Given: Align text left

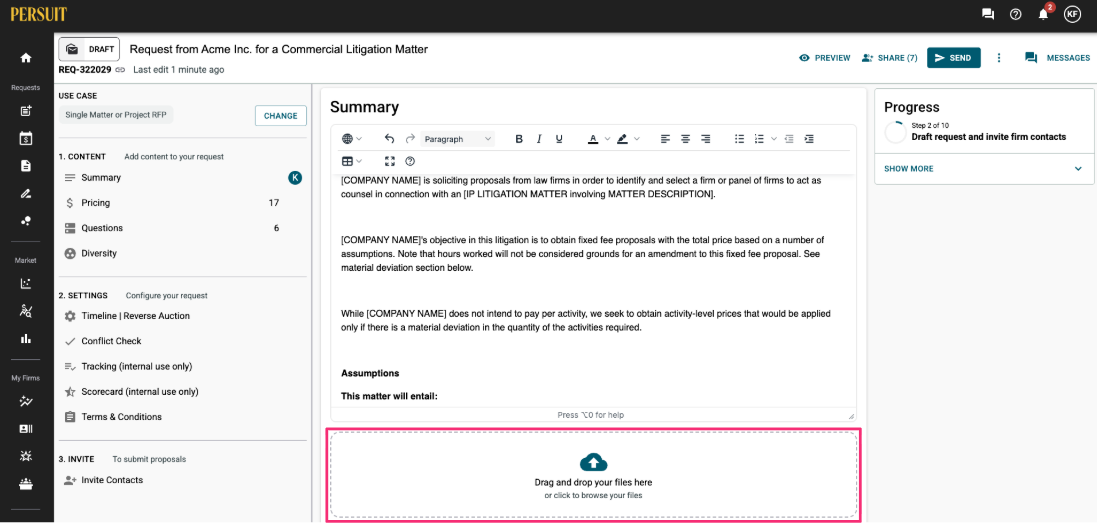Looking at the screenshot, I should tap(665, 139).
